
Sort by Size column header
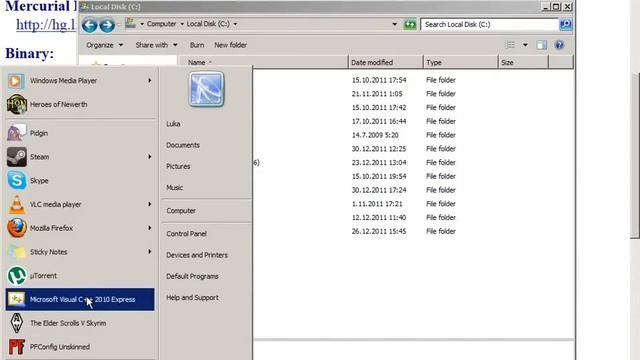[523, 62]
